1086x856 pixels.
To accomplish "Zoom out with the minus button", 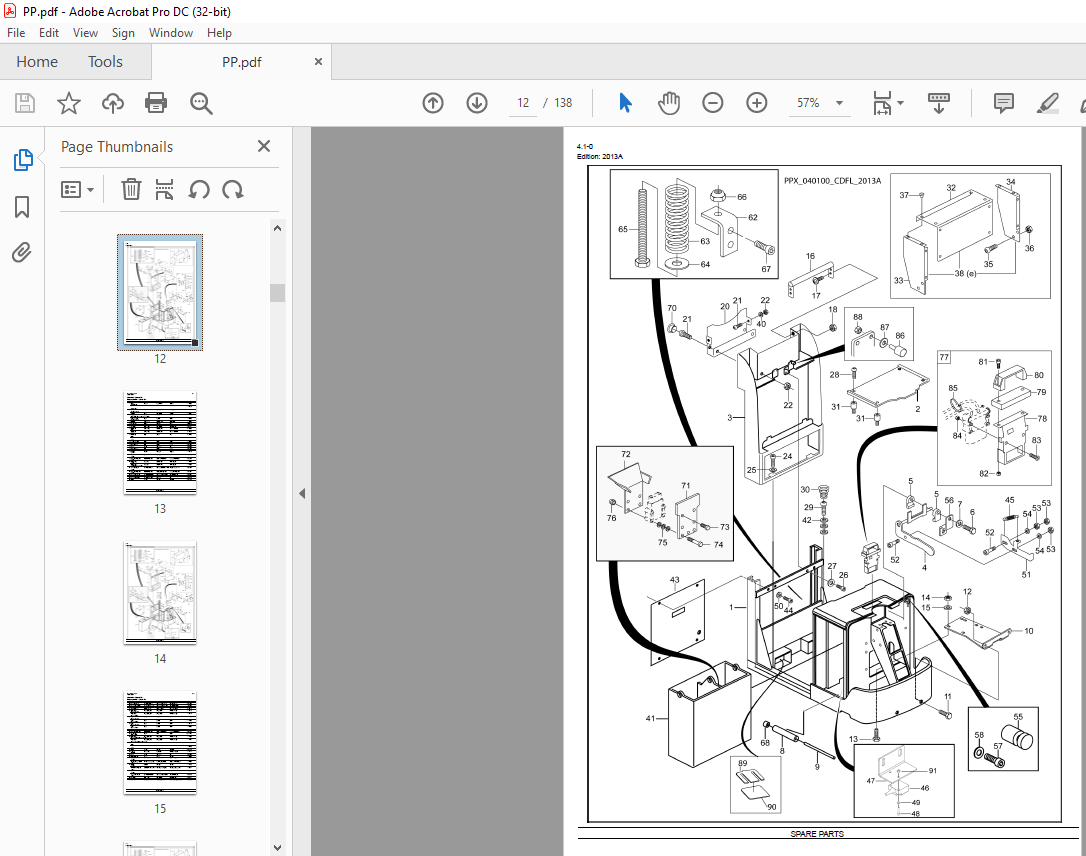I will (x=713, y=103).
